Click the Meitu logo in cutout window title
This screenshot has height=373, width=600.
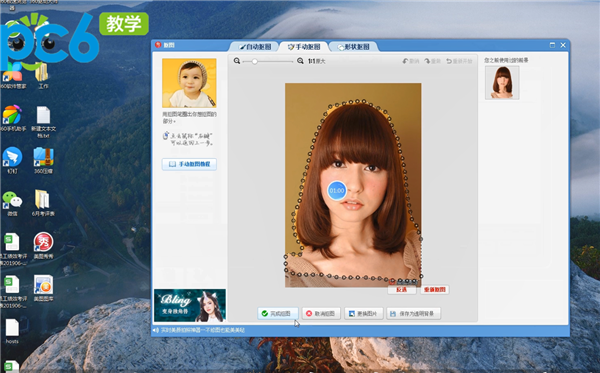(158, 45)
